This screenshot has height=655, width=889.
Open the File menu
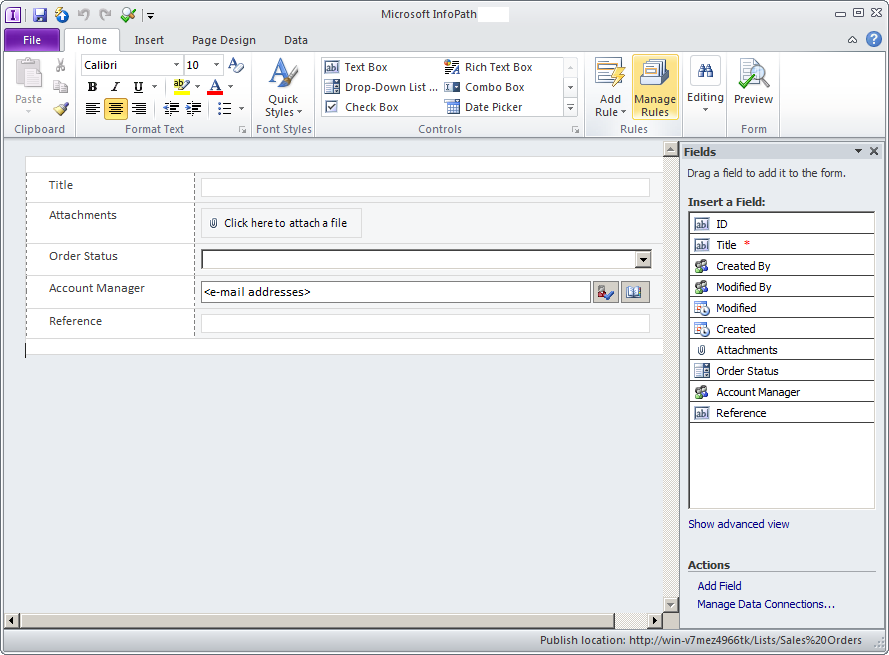(x=32, y=39)
